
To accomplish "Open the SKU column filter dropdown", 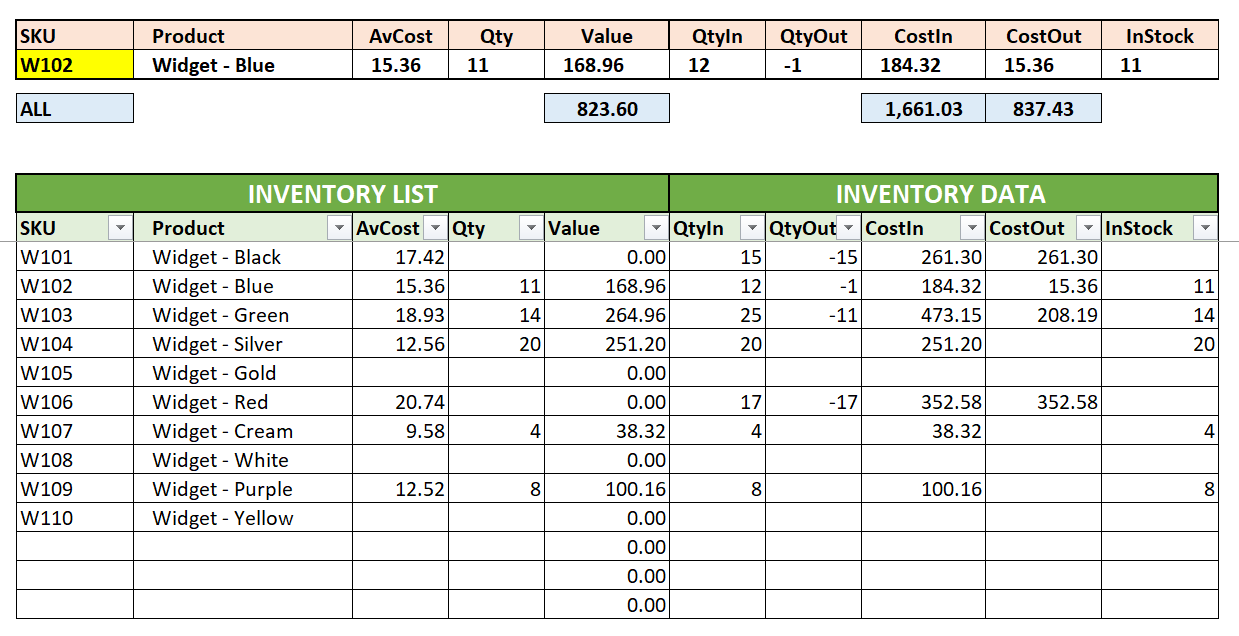I will click(x=121, y=228).
